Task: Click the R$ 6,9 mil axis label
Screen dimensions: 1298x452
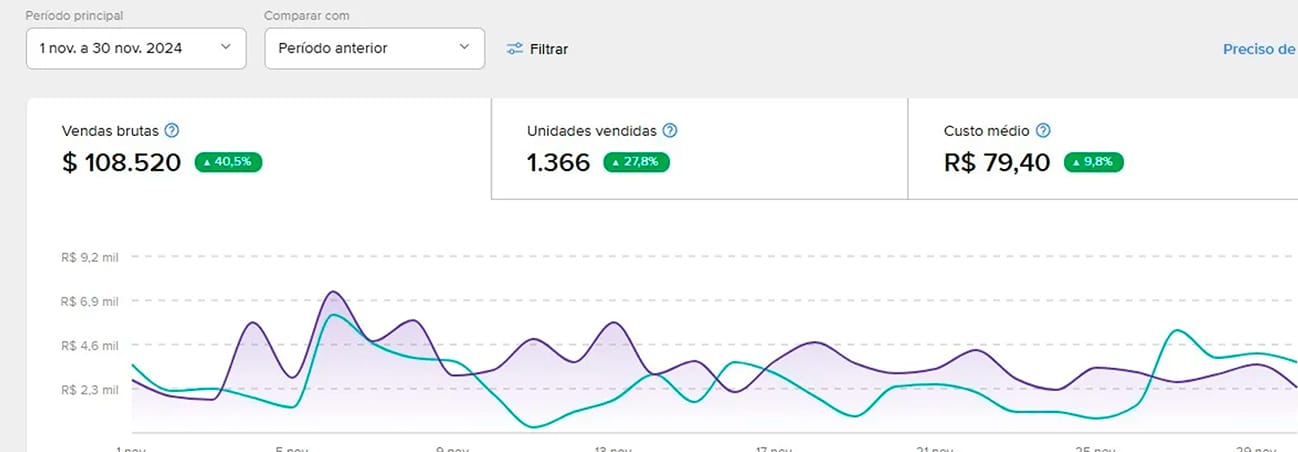Action: point(90,301)
